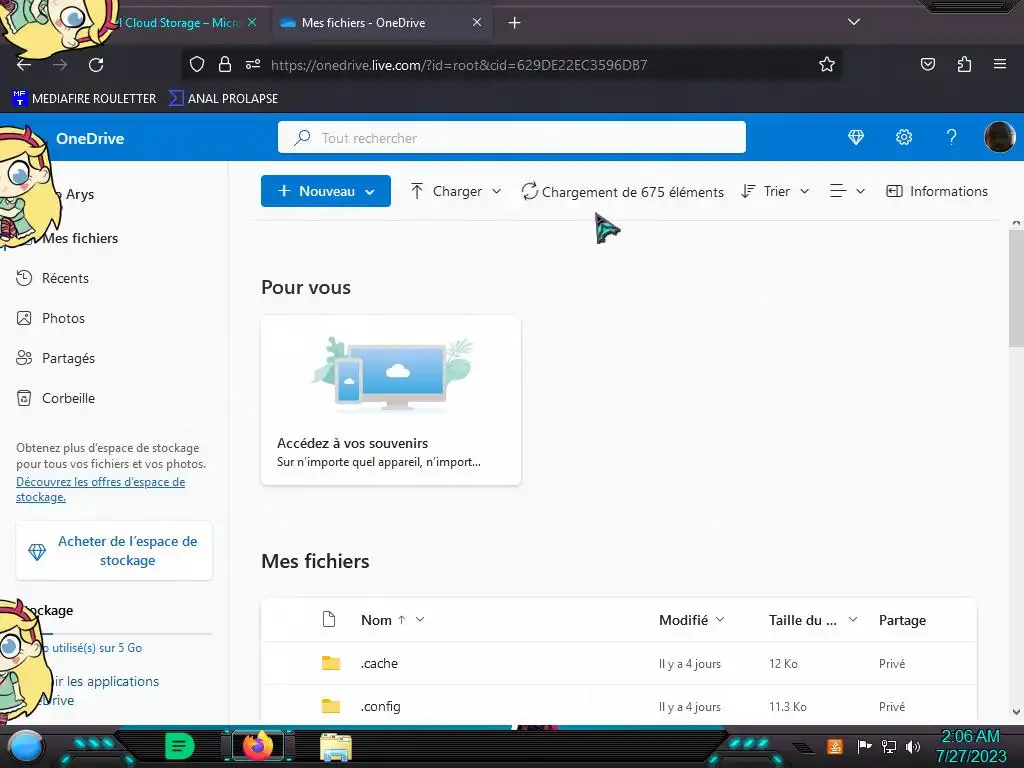Viewport: 1024px width, 768px height.
Task: Click the OneDrive header title
Action: pyautogui.click(x=90, y=138)
